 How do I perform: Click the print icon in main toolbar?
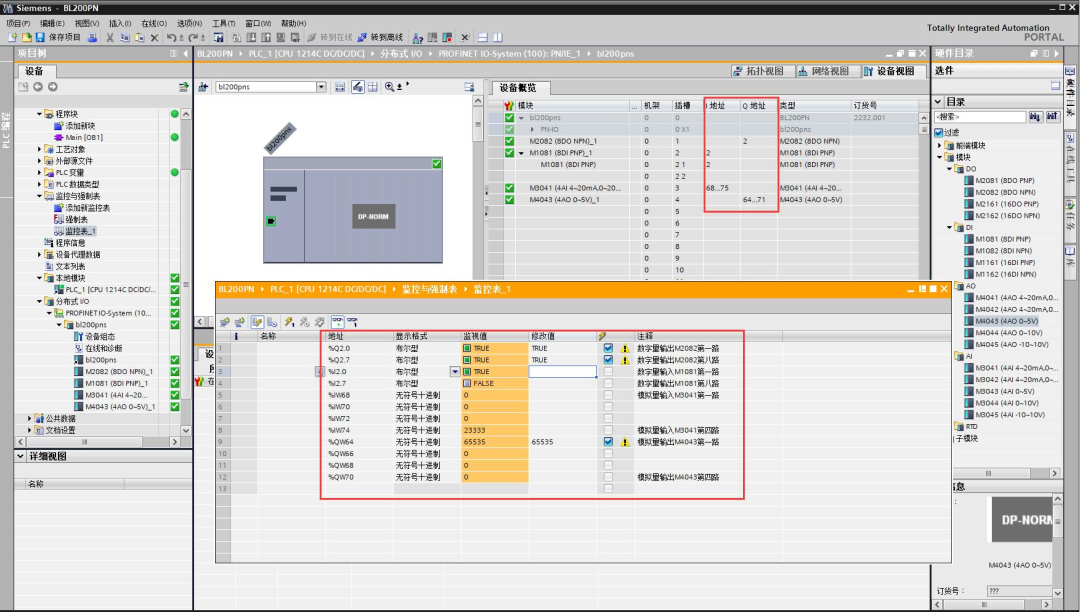pyautogui.click(x=92, y=37)
